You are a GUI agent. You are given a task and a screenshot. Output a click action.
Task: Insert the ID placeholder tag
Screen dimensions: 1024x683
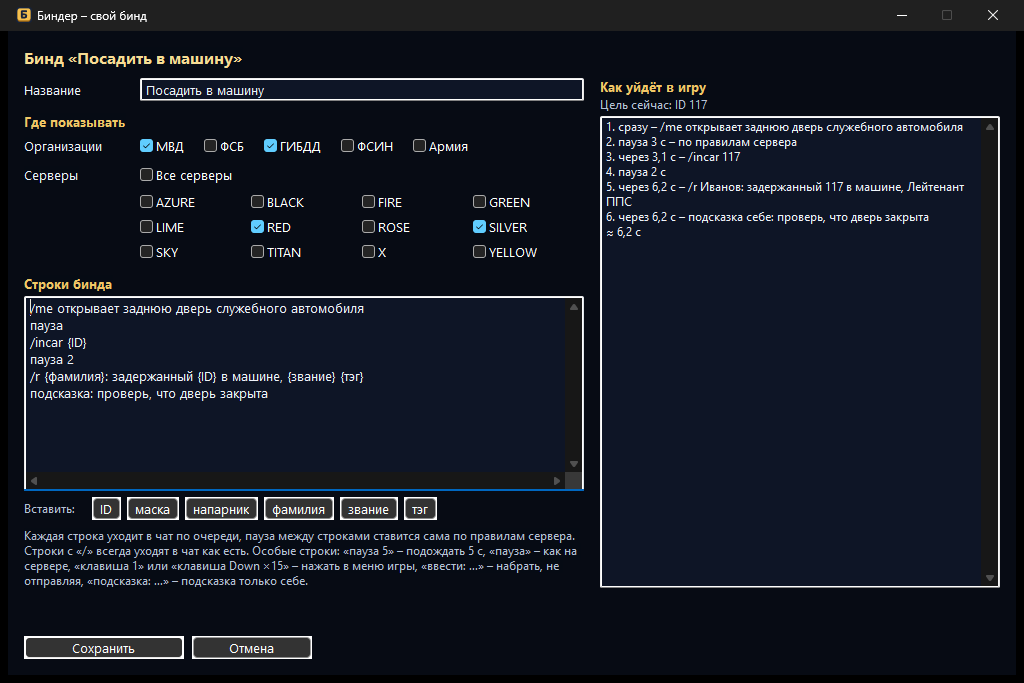click(106, 509)
